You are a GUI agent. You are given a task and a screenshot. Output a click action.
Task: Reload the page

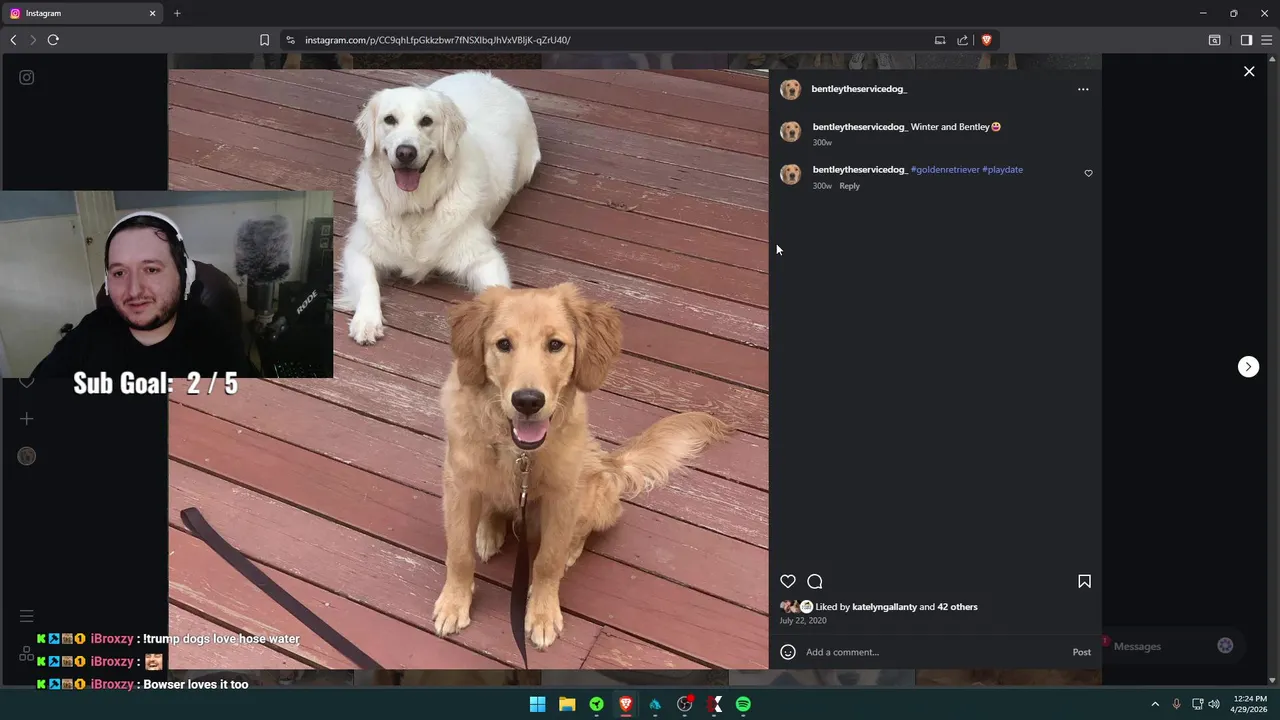(53, 40)
